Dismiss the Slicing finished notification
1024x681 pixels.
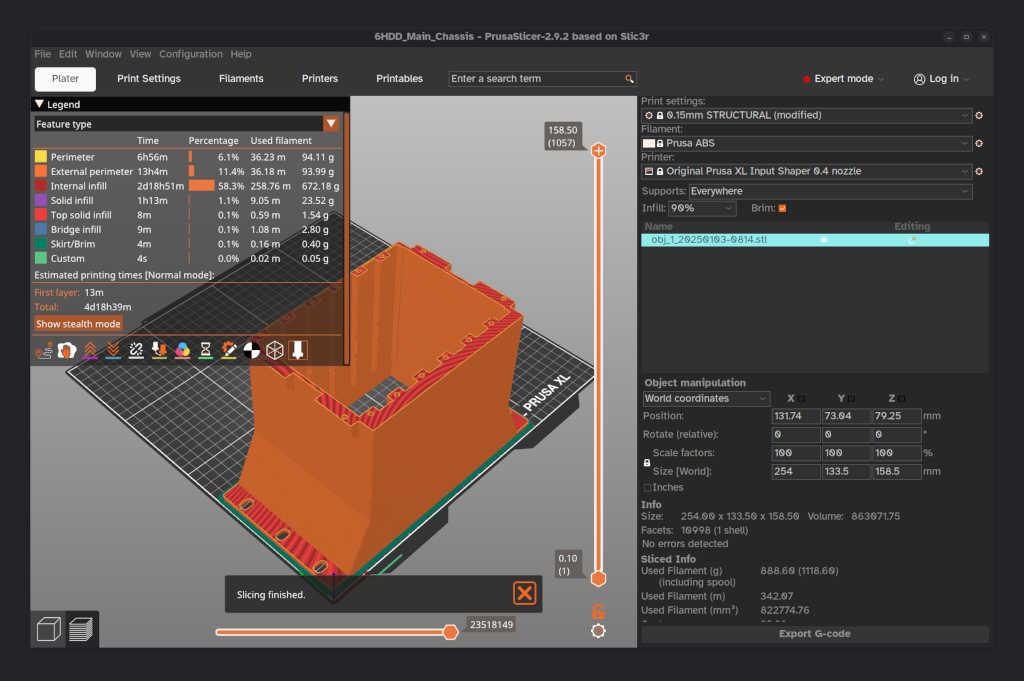point(524,594)
